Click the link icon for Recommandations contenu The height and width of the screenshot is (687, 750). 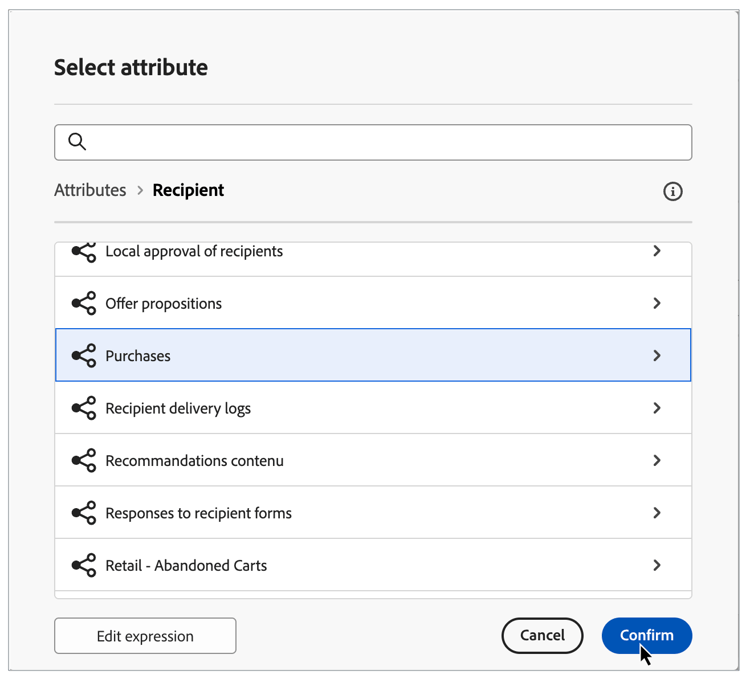(x=84, y=461)
